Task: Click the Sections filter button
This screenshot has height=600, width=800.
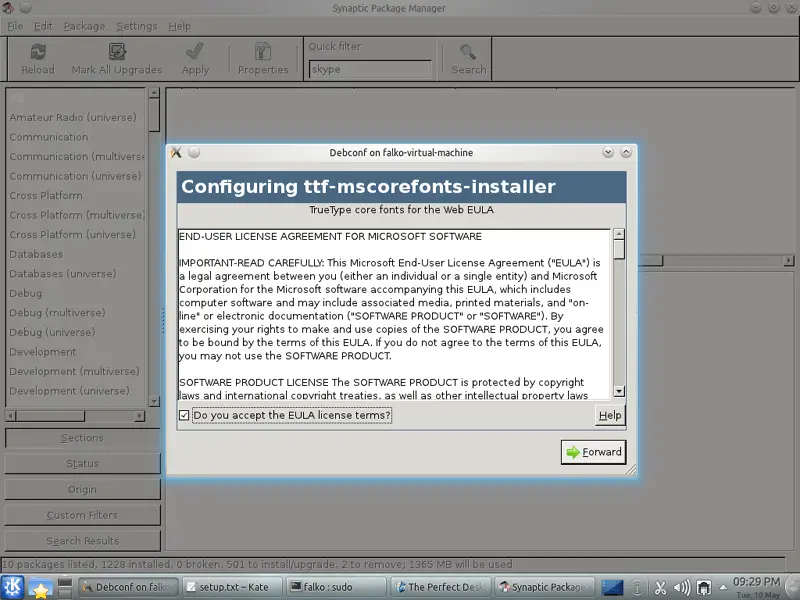Action: coord(83,438)
